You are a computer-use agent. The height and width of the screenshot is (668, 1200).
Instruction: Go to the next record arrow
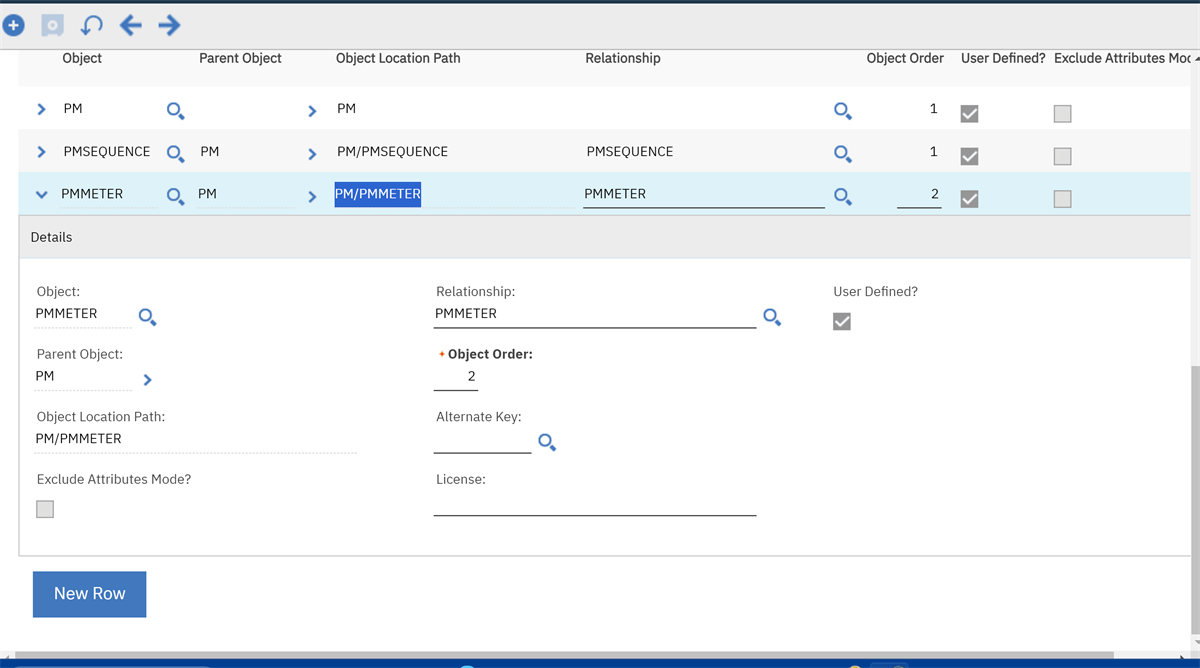tap(169, 25)
